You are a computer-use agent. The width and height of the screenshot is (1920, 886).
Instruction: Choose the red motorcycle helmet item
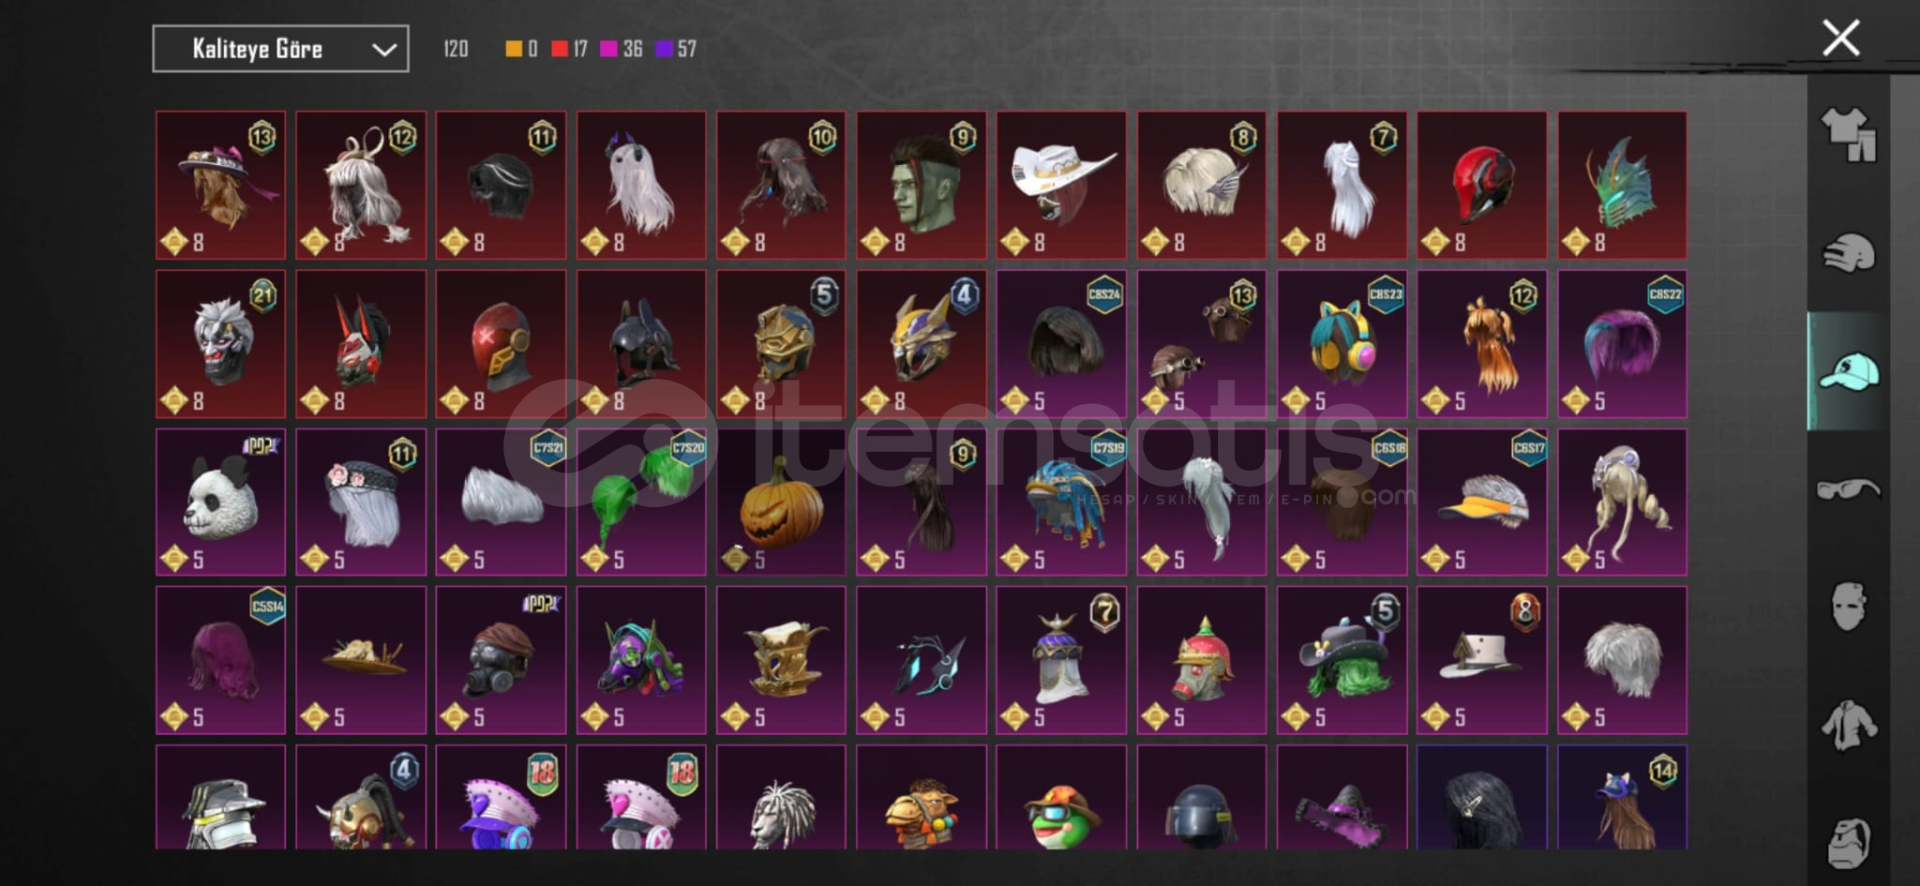pos(1482,185)
